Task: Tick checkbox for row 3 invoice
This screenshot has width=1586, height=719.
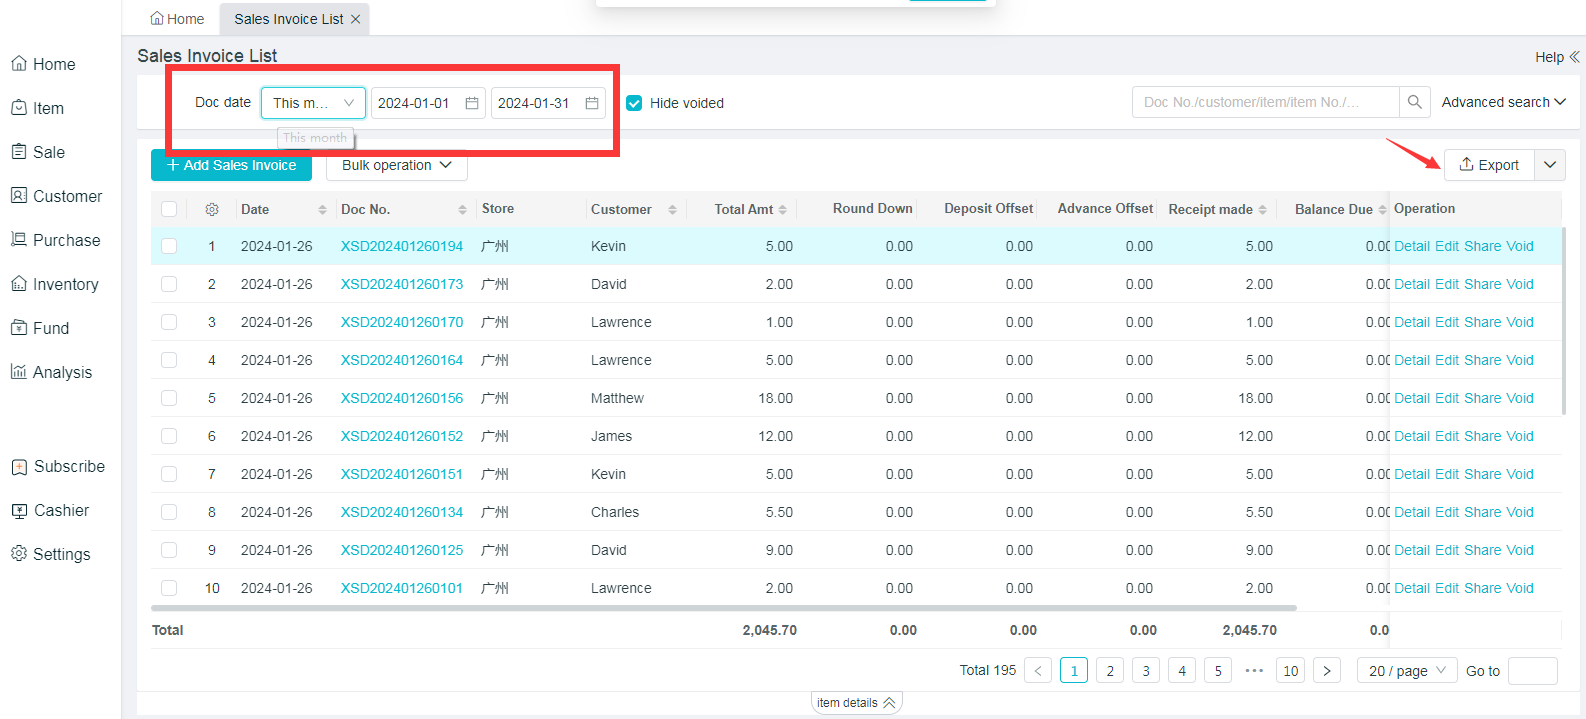Action: point(169,322)
